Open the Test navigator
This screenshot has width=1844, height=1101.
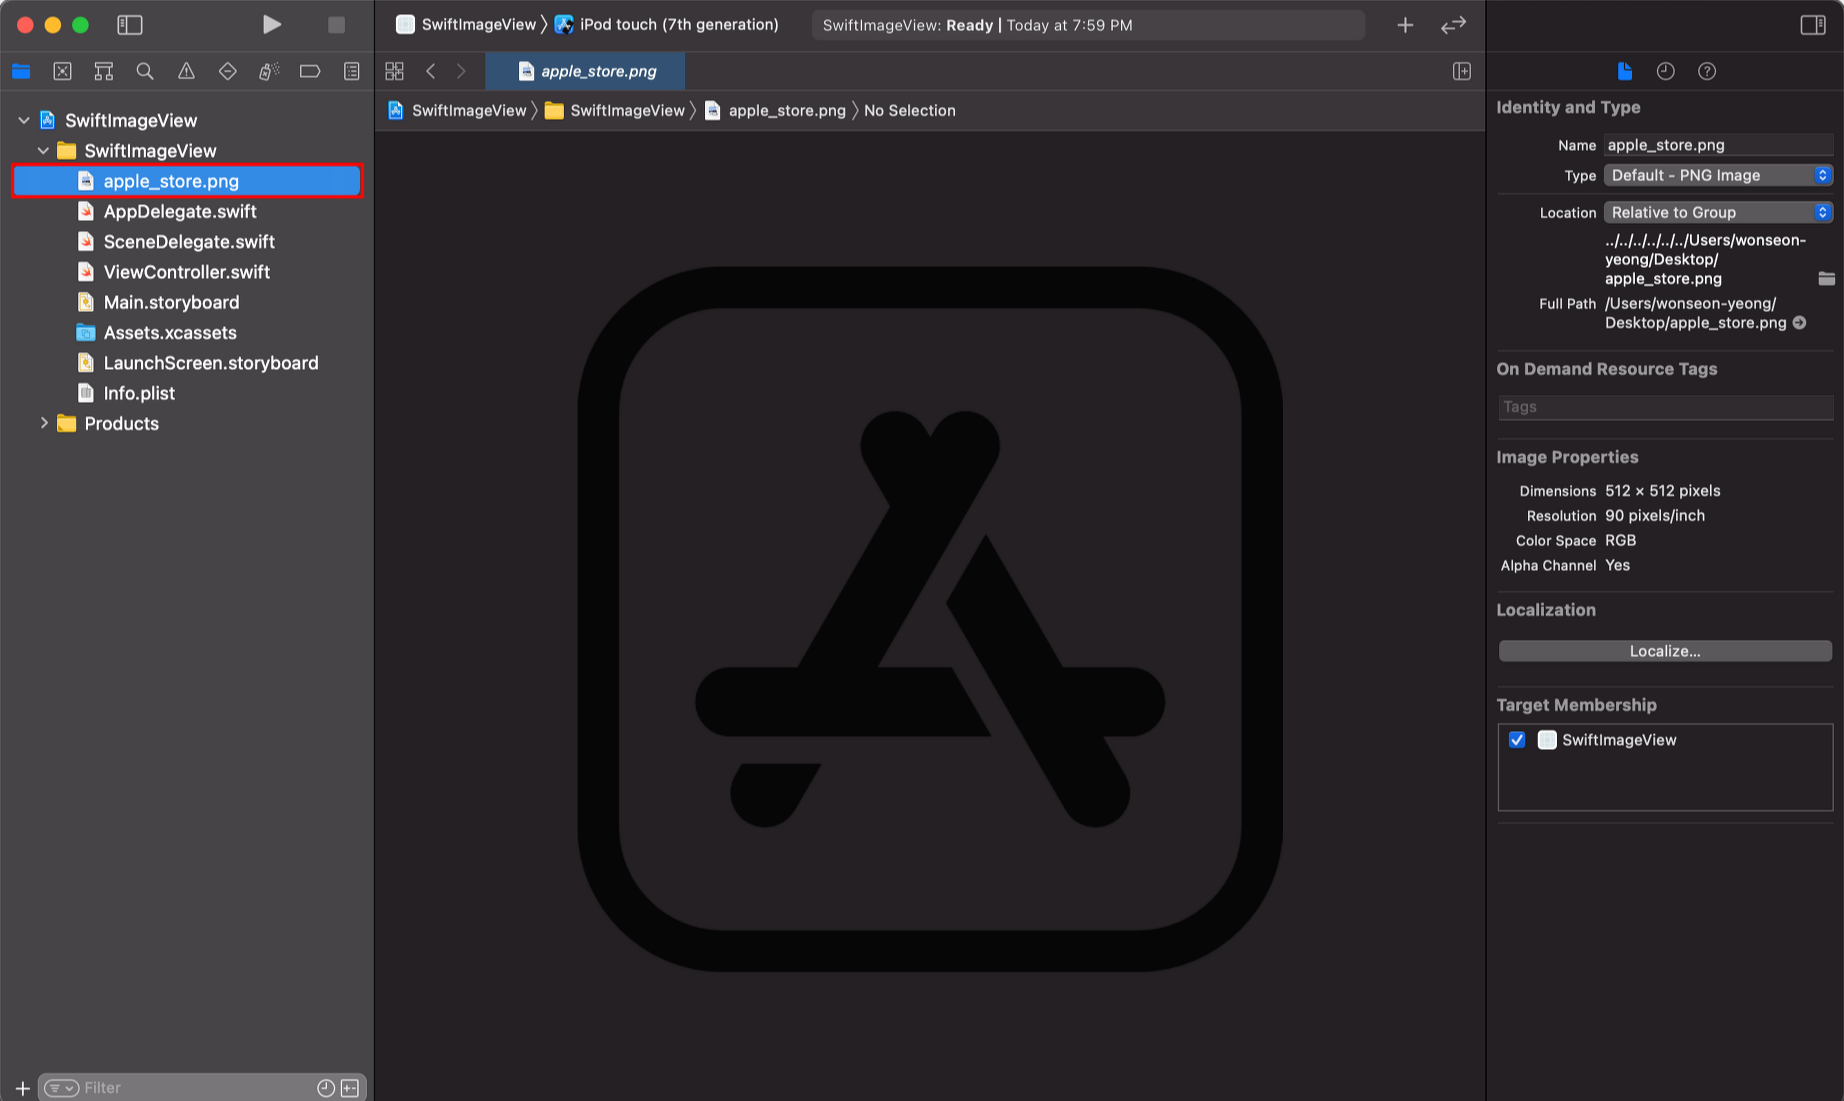coord(228,71)
